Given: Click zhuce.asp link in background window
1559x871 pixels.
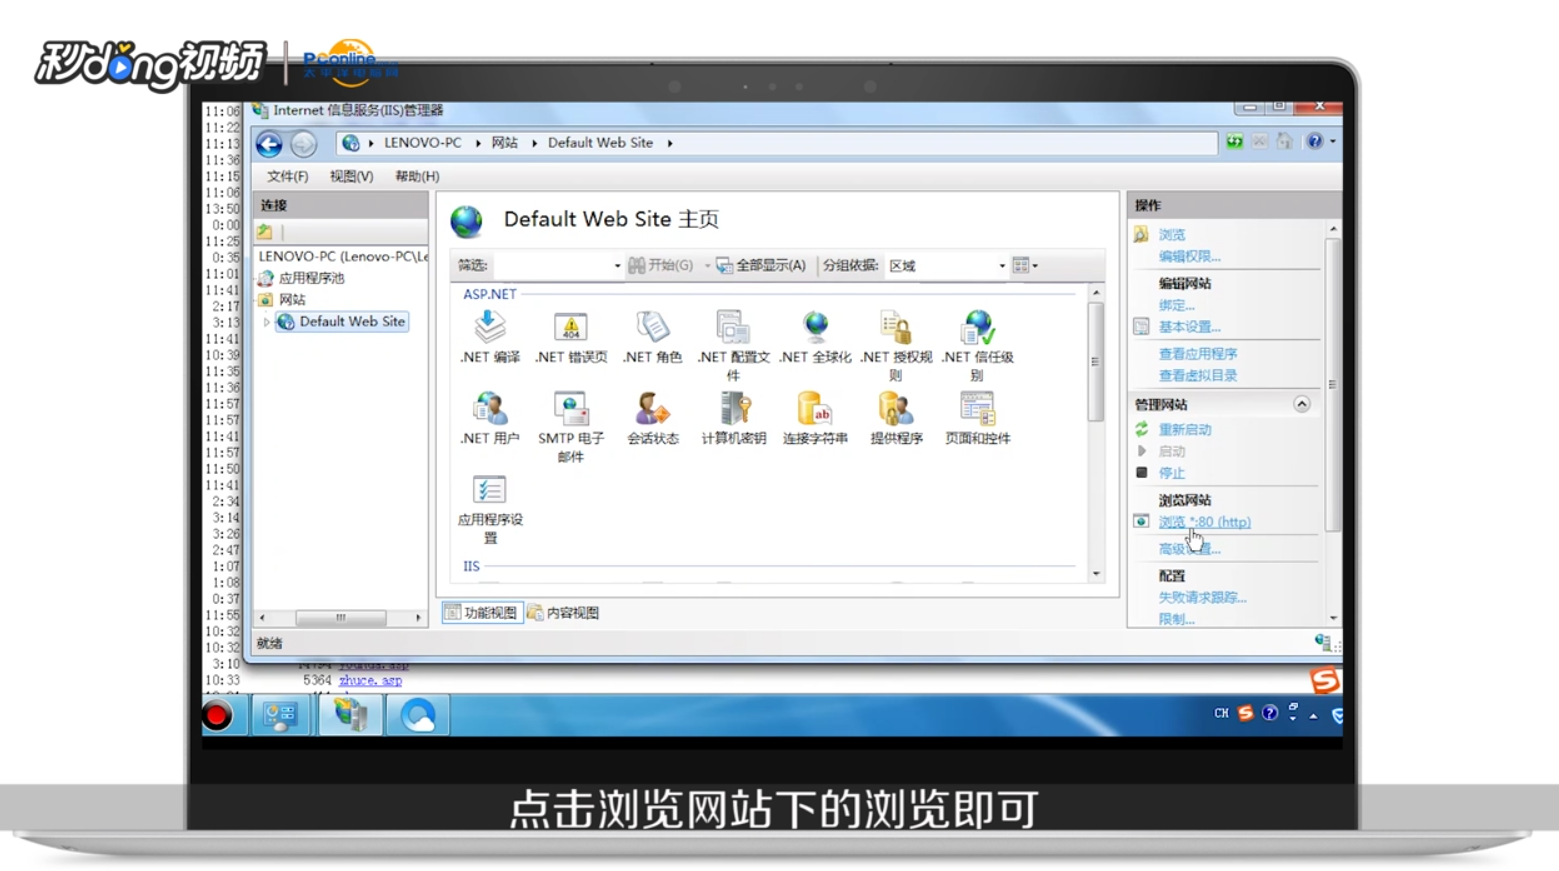Looking at the screenshot, I should 370,681.
